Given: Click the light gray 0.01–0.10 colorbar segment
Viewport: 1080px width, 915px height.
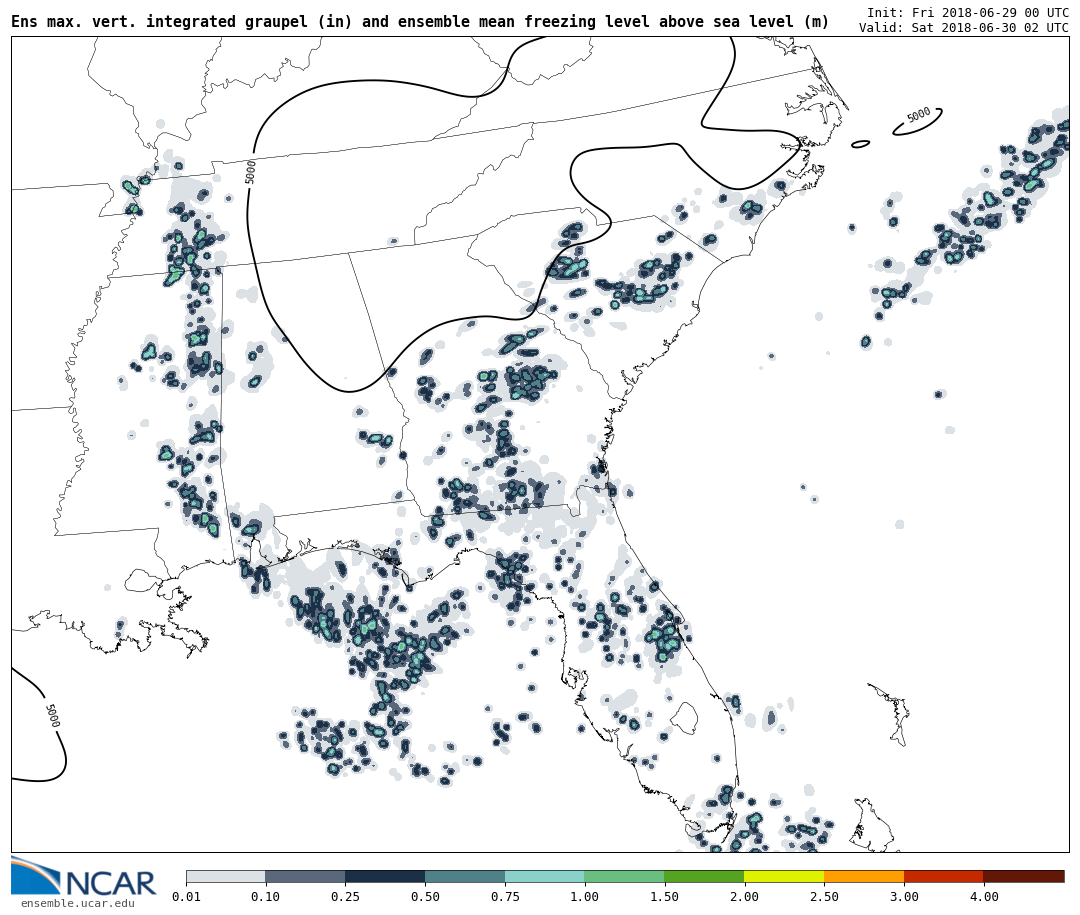Looking at the screenshot, I should click(x=225, y=876).
